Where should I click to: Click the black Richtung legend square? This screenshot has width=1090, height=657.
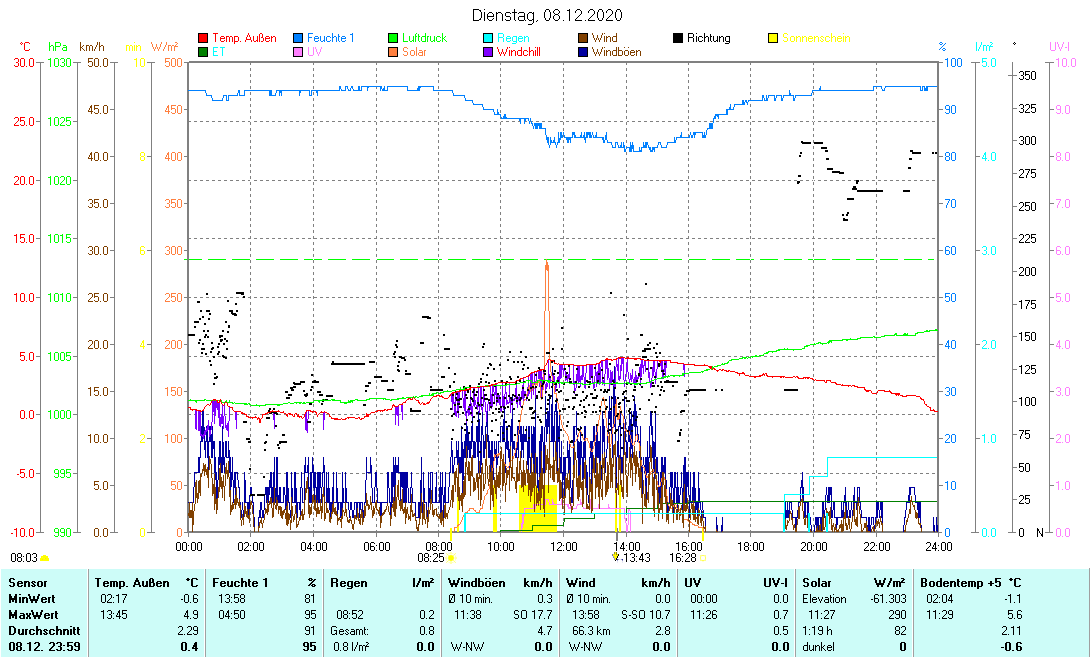679,38
